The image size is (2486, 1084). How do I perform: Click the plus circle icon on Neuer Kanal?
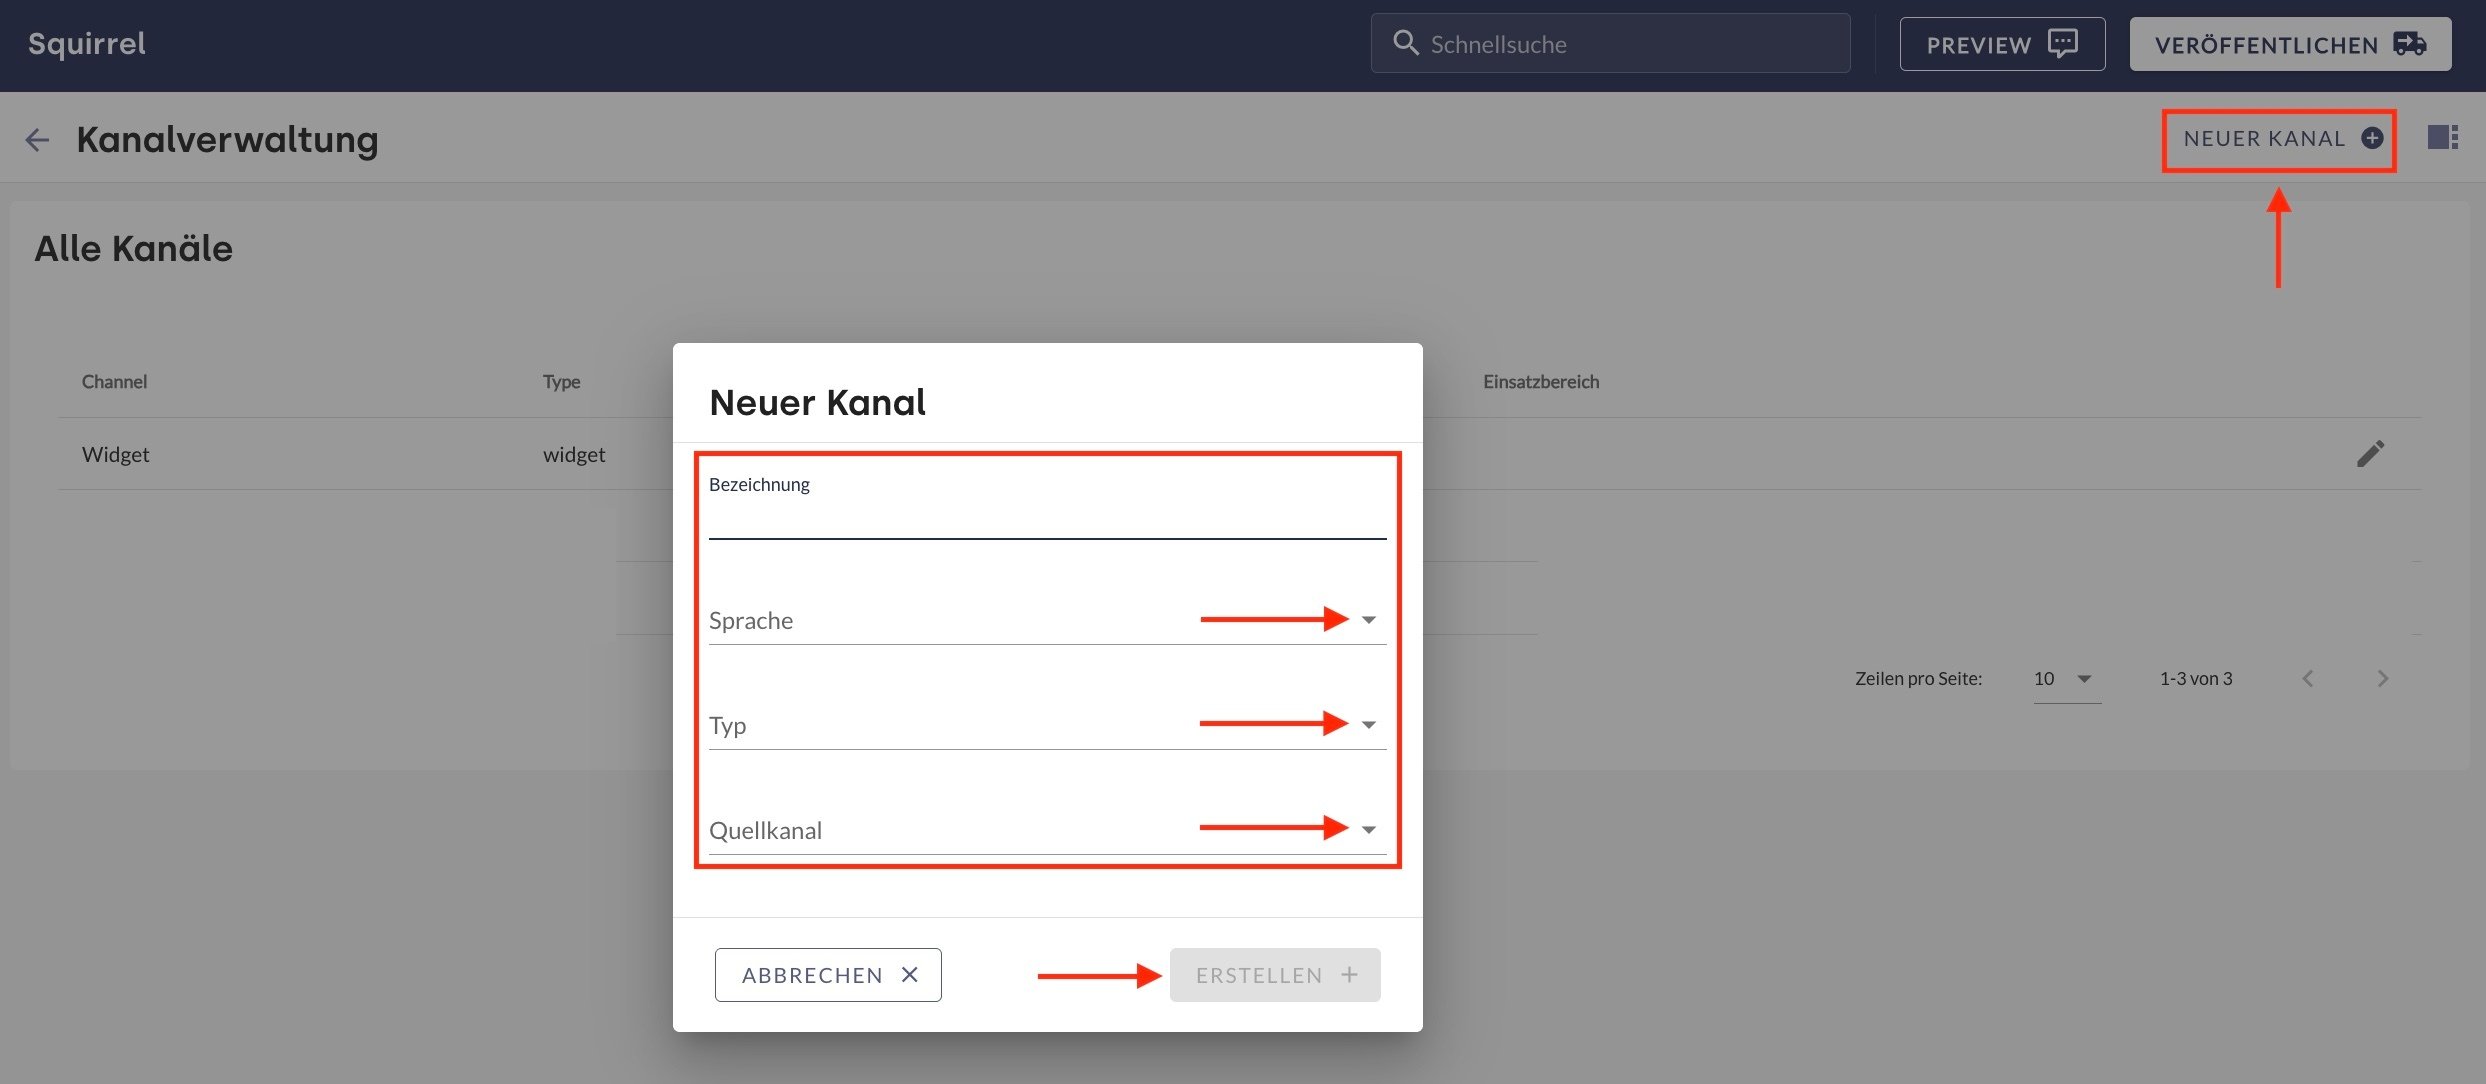pos(2371,139)
